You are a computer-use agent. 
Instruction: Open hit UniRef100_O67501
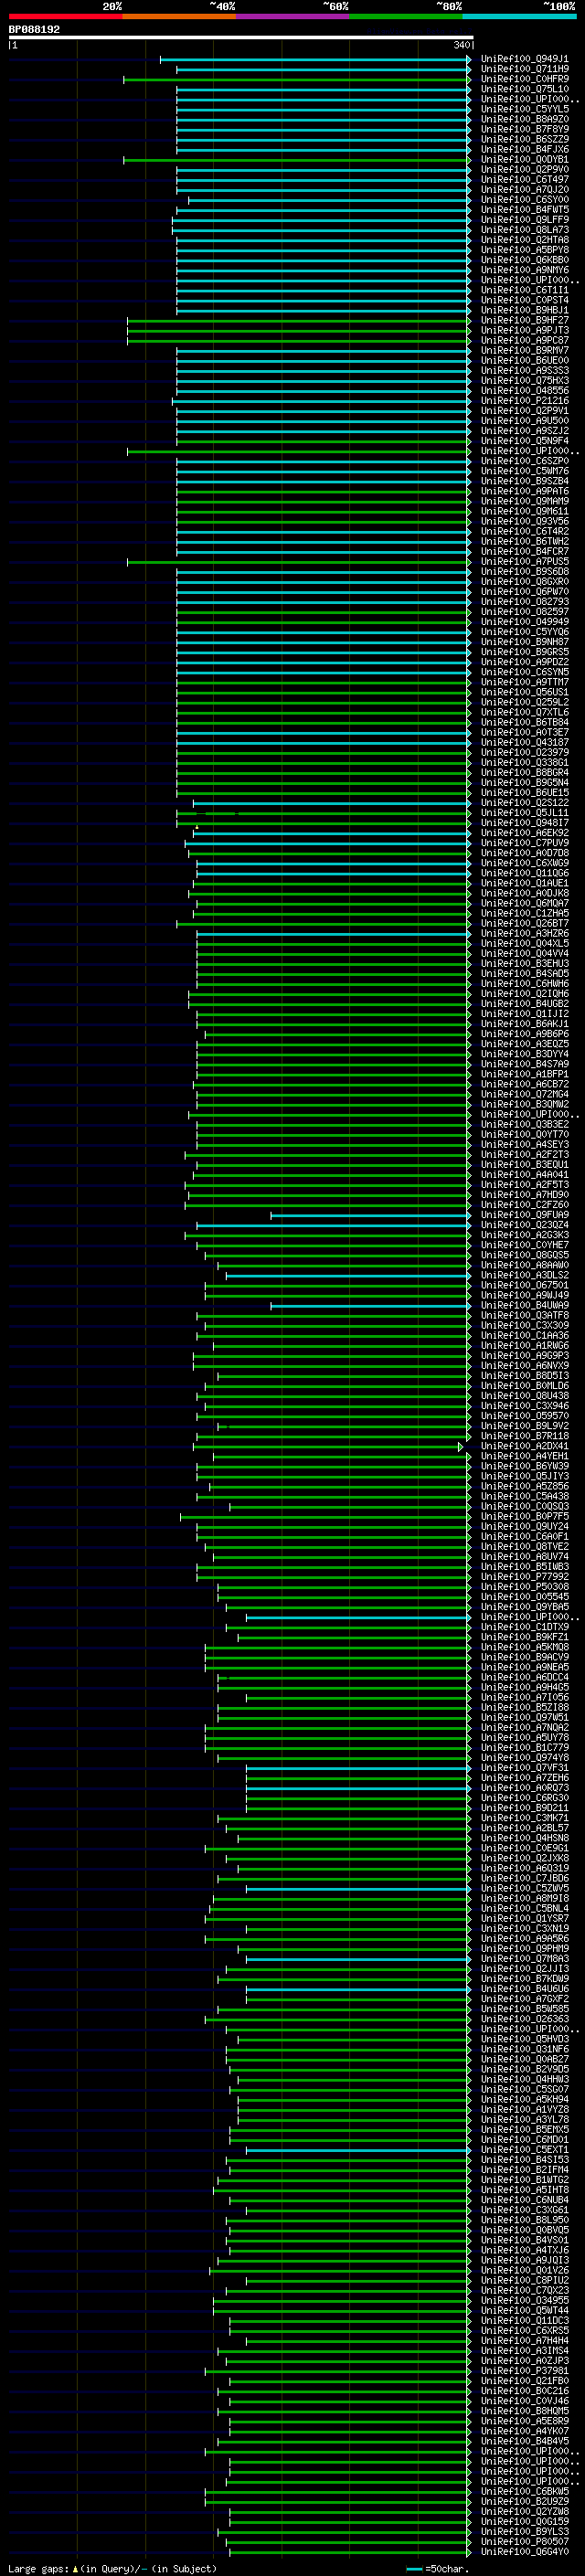pos(524,1285)
